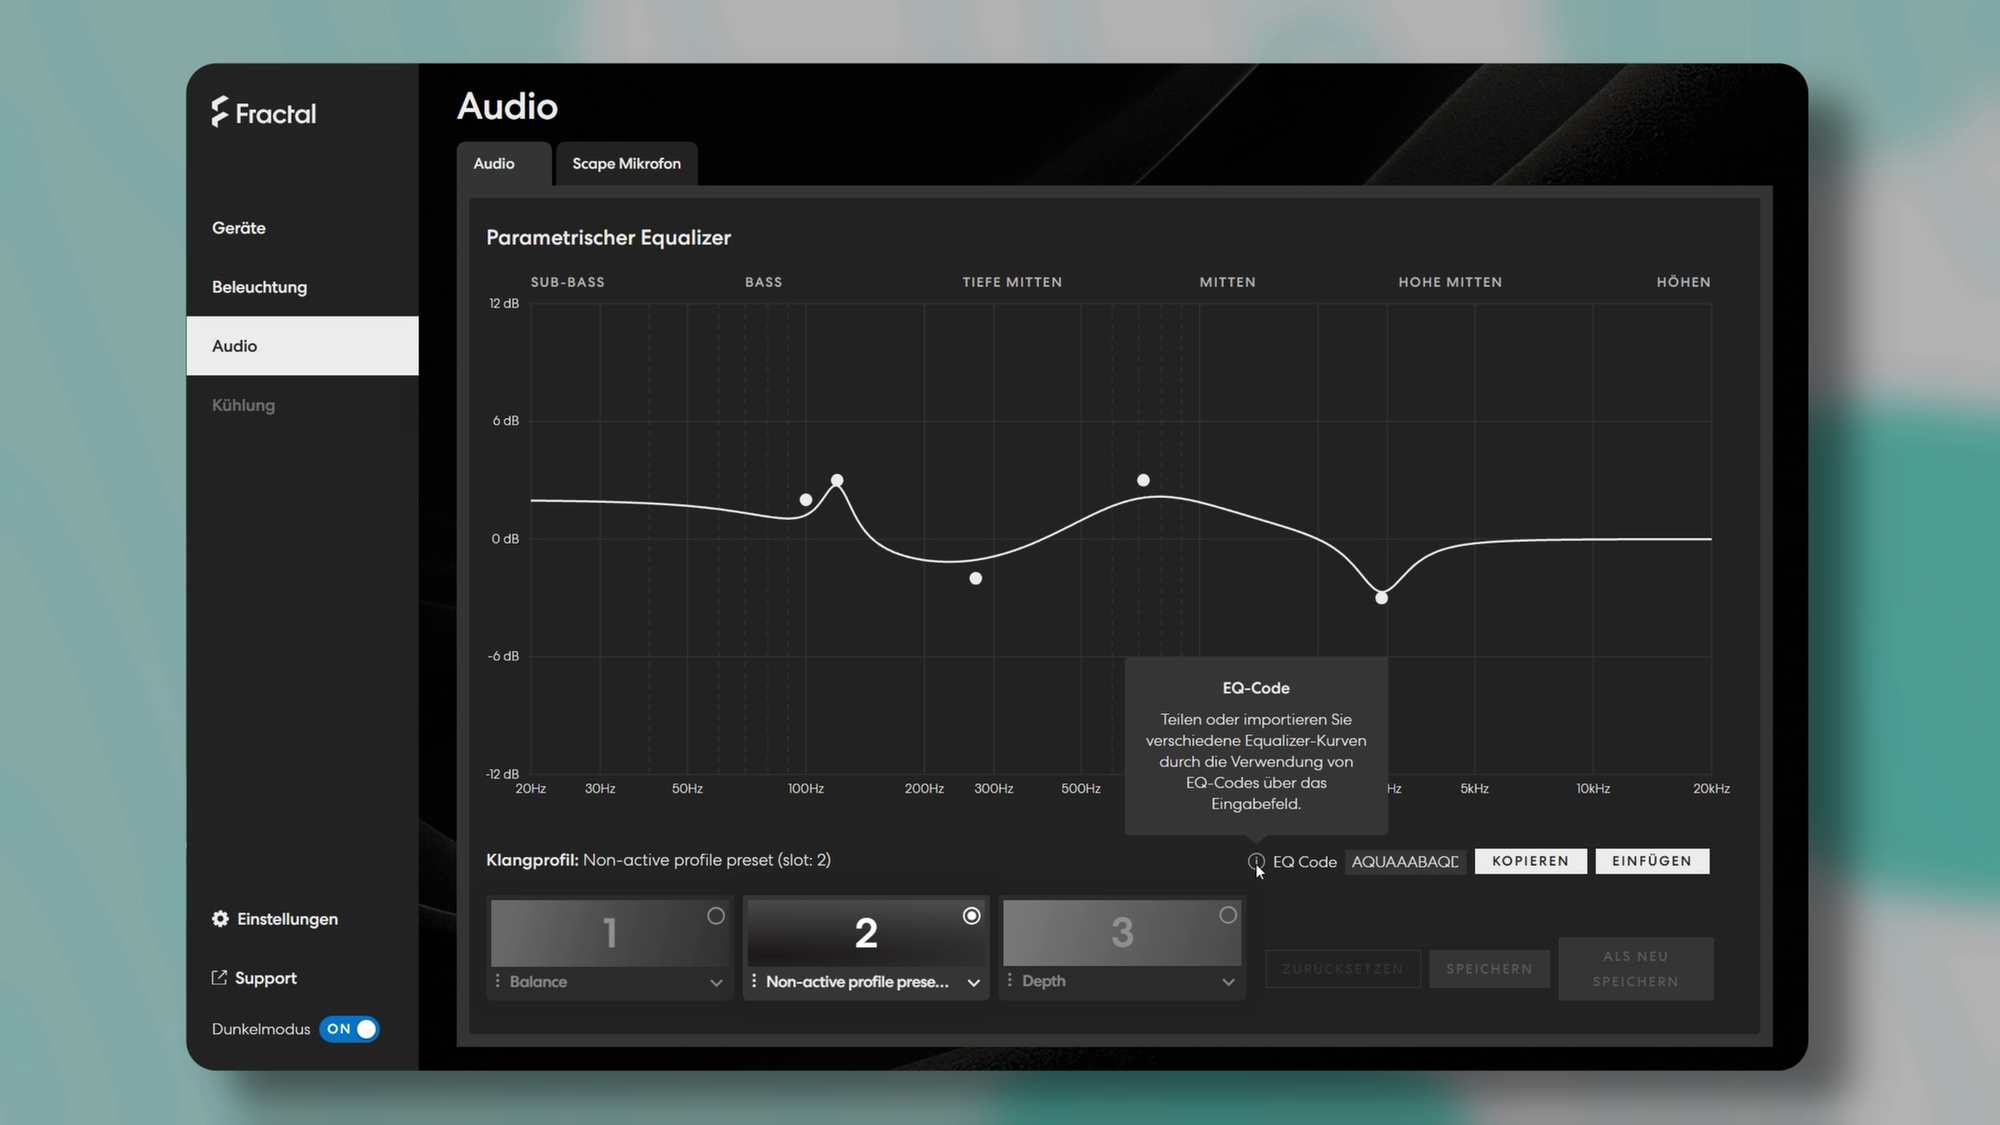
Task: Open Beleuchtung in the sidebar
Action: pyautogui.click(x=259, y=287)
